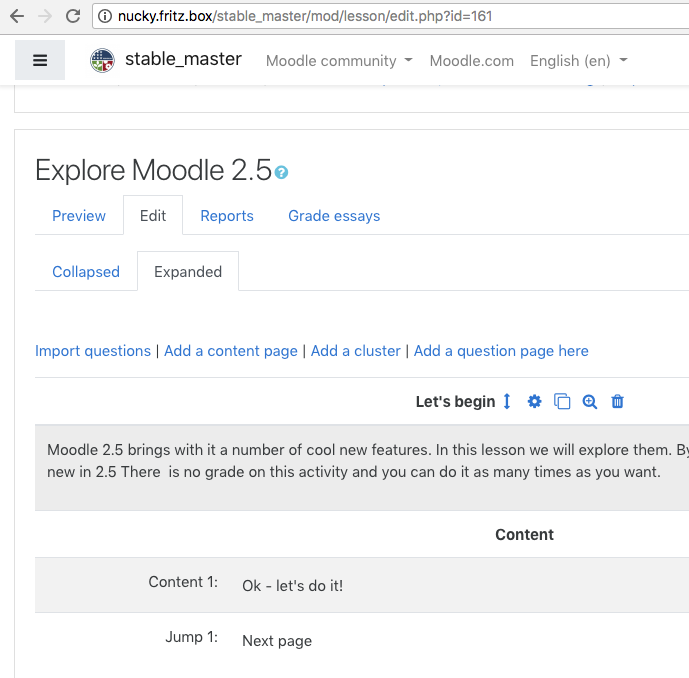
Task: Open help icon next to Explore Moodle 2.5
Action: click(x=281, y=172)
